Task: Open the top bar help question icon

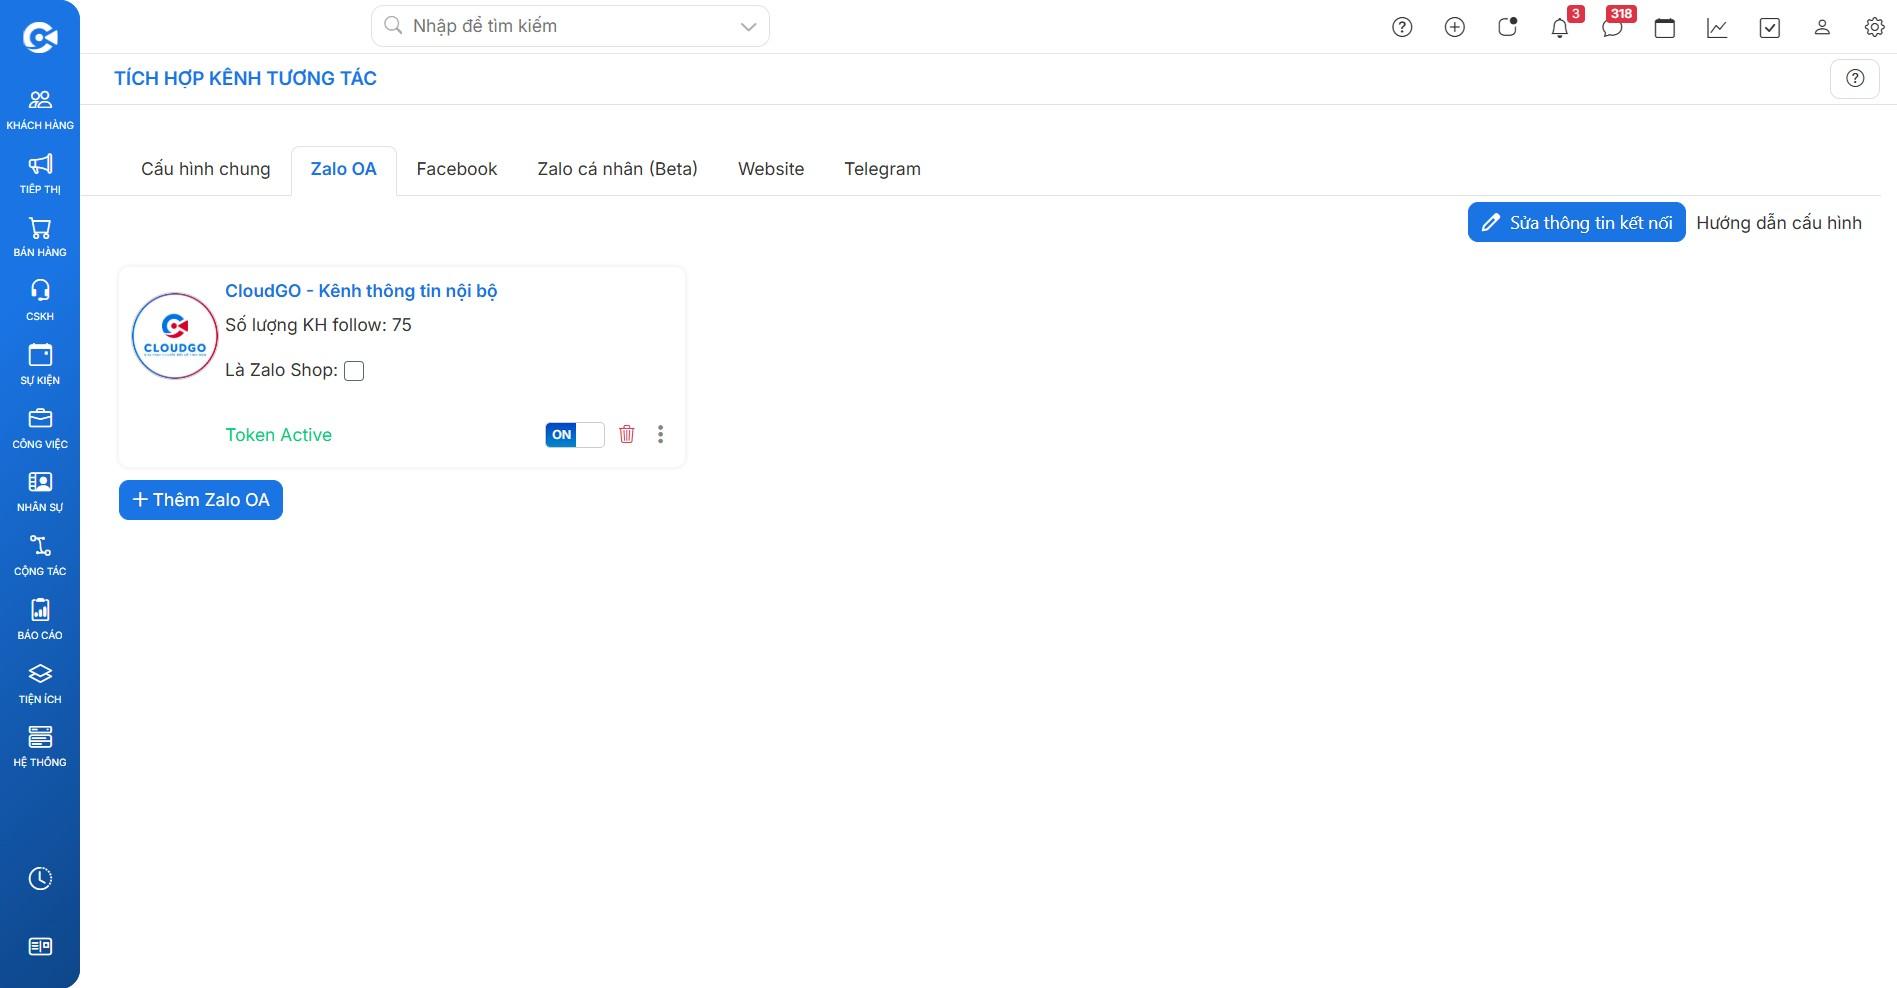Action: [x=1402, y=28]
